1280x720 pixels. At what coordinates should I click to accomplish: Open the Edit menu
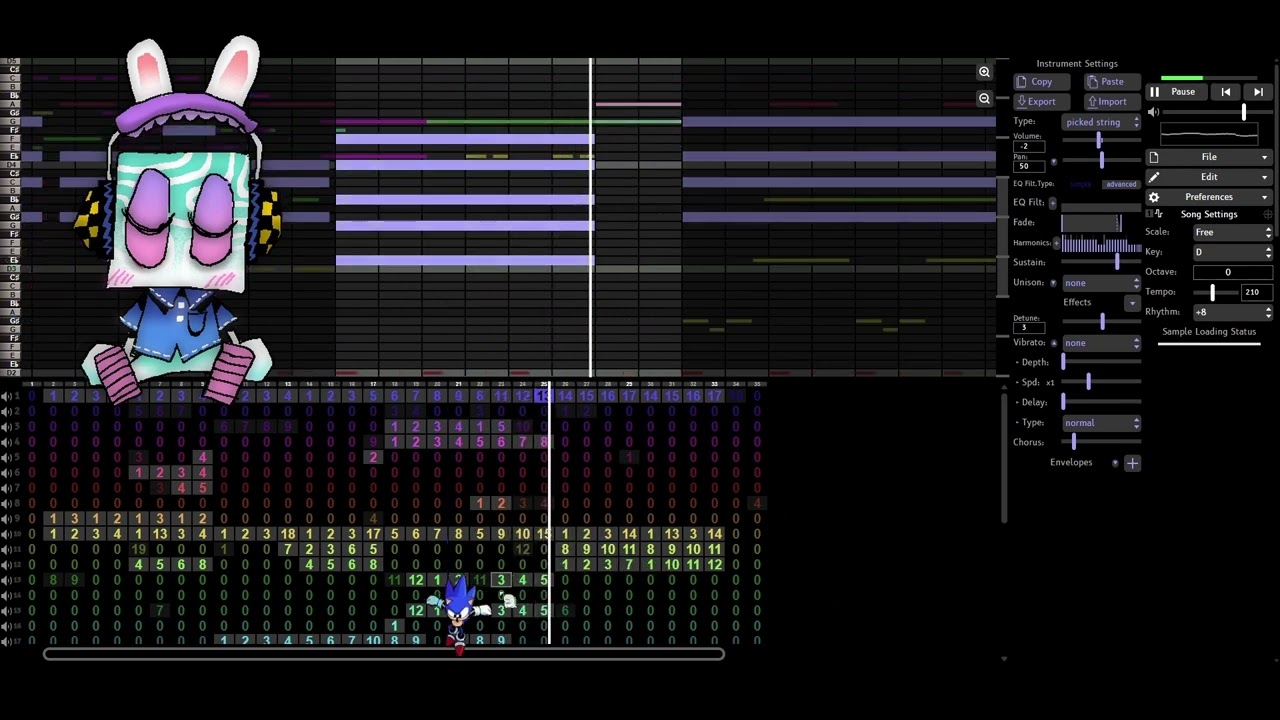point(1209,177)
